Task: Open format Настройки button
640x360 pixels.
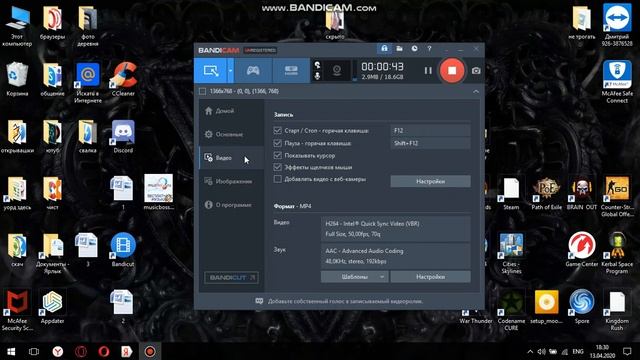Action: [430, 277]
